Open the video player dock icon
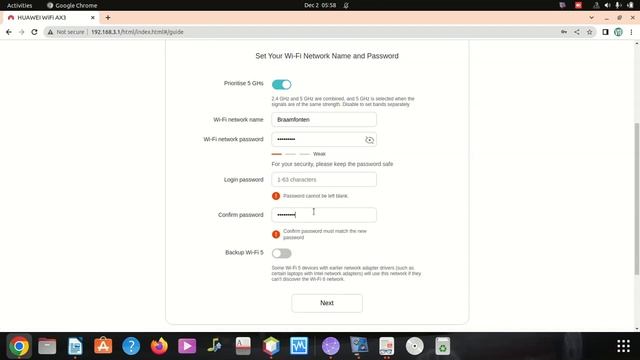Viewport: 640px width, 360px height. click(x=187, y=346)
